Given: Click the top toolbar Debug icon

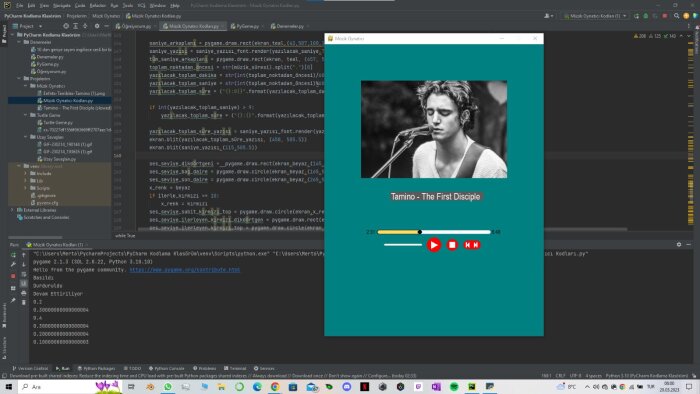Looking at the screenshot, I should (x=646, y=16).
